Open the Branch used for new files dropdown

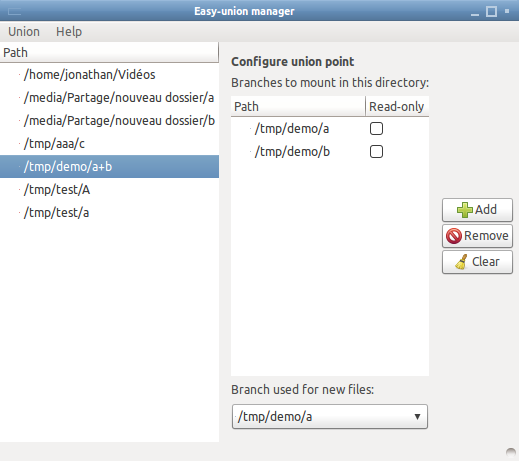coord(330,417)
